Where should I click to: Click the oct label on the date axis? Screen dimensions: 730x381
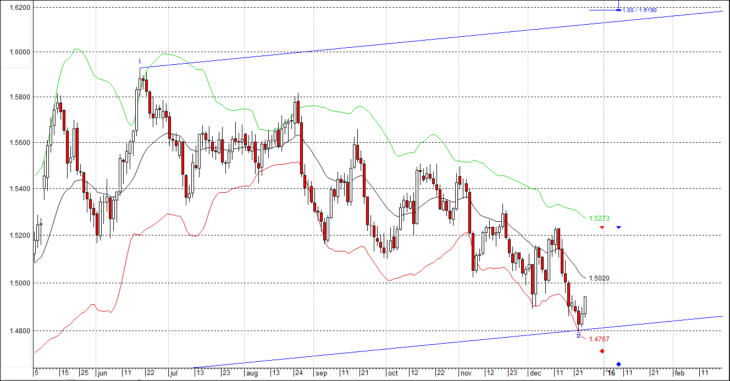pyautogui.click(x=393, y=373)
